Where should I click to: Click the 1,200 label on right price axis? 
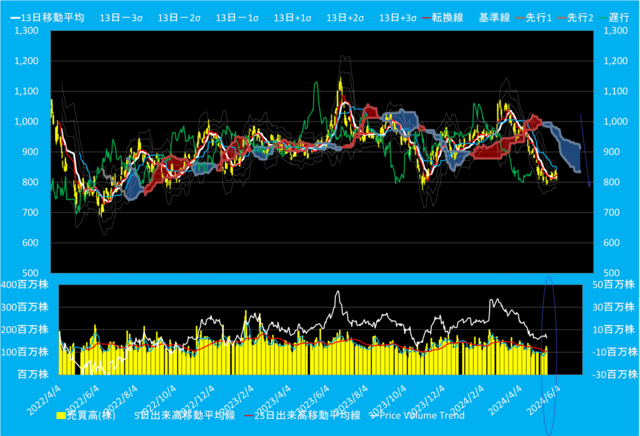pos(616,61)
